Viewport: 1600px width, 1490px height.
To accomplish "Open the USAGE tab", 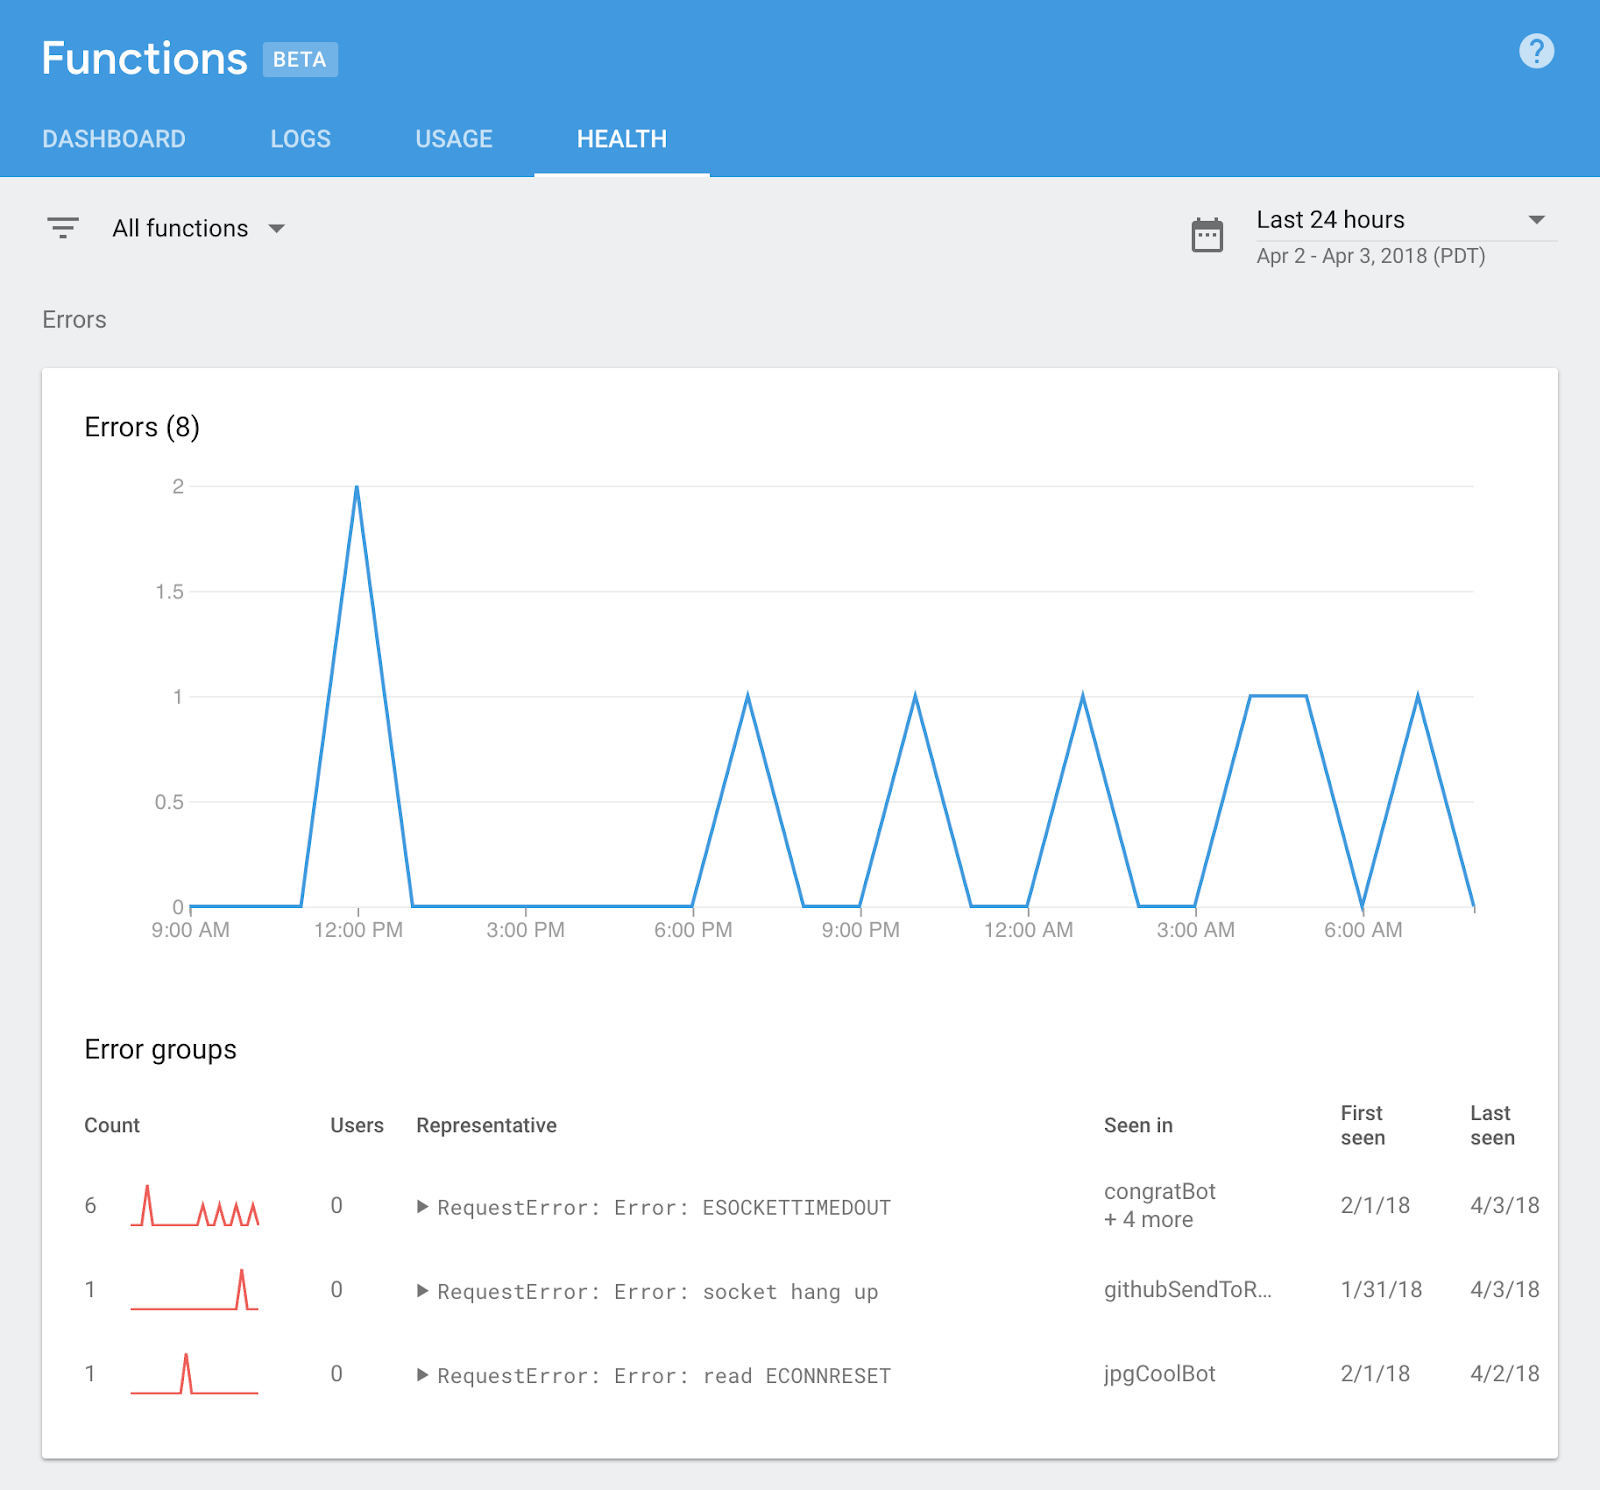I will click(x=454, y=139).
